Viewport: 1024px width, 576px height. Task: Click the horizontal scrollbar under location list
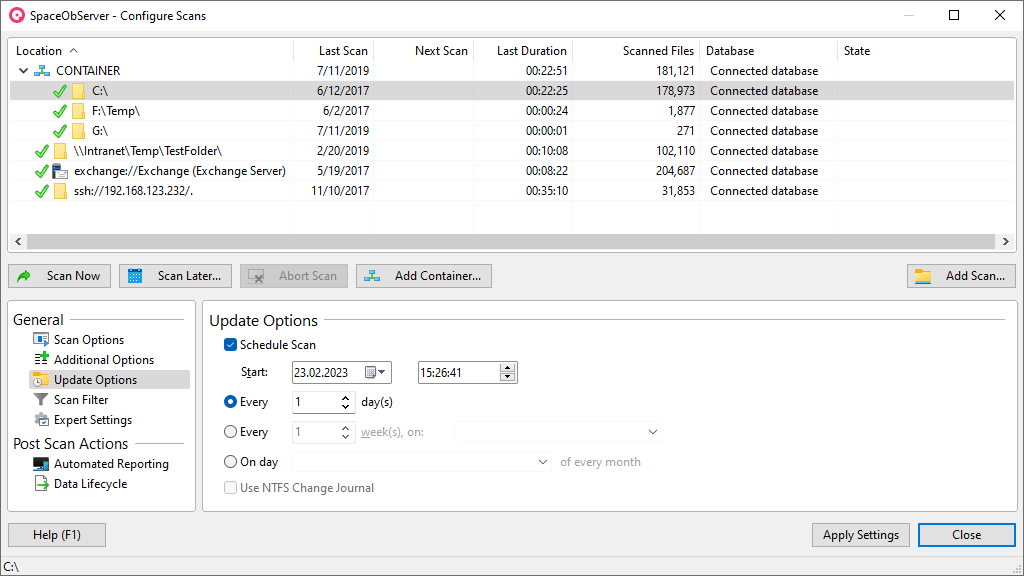click(510, 242)
